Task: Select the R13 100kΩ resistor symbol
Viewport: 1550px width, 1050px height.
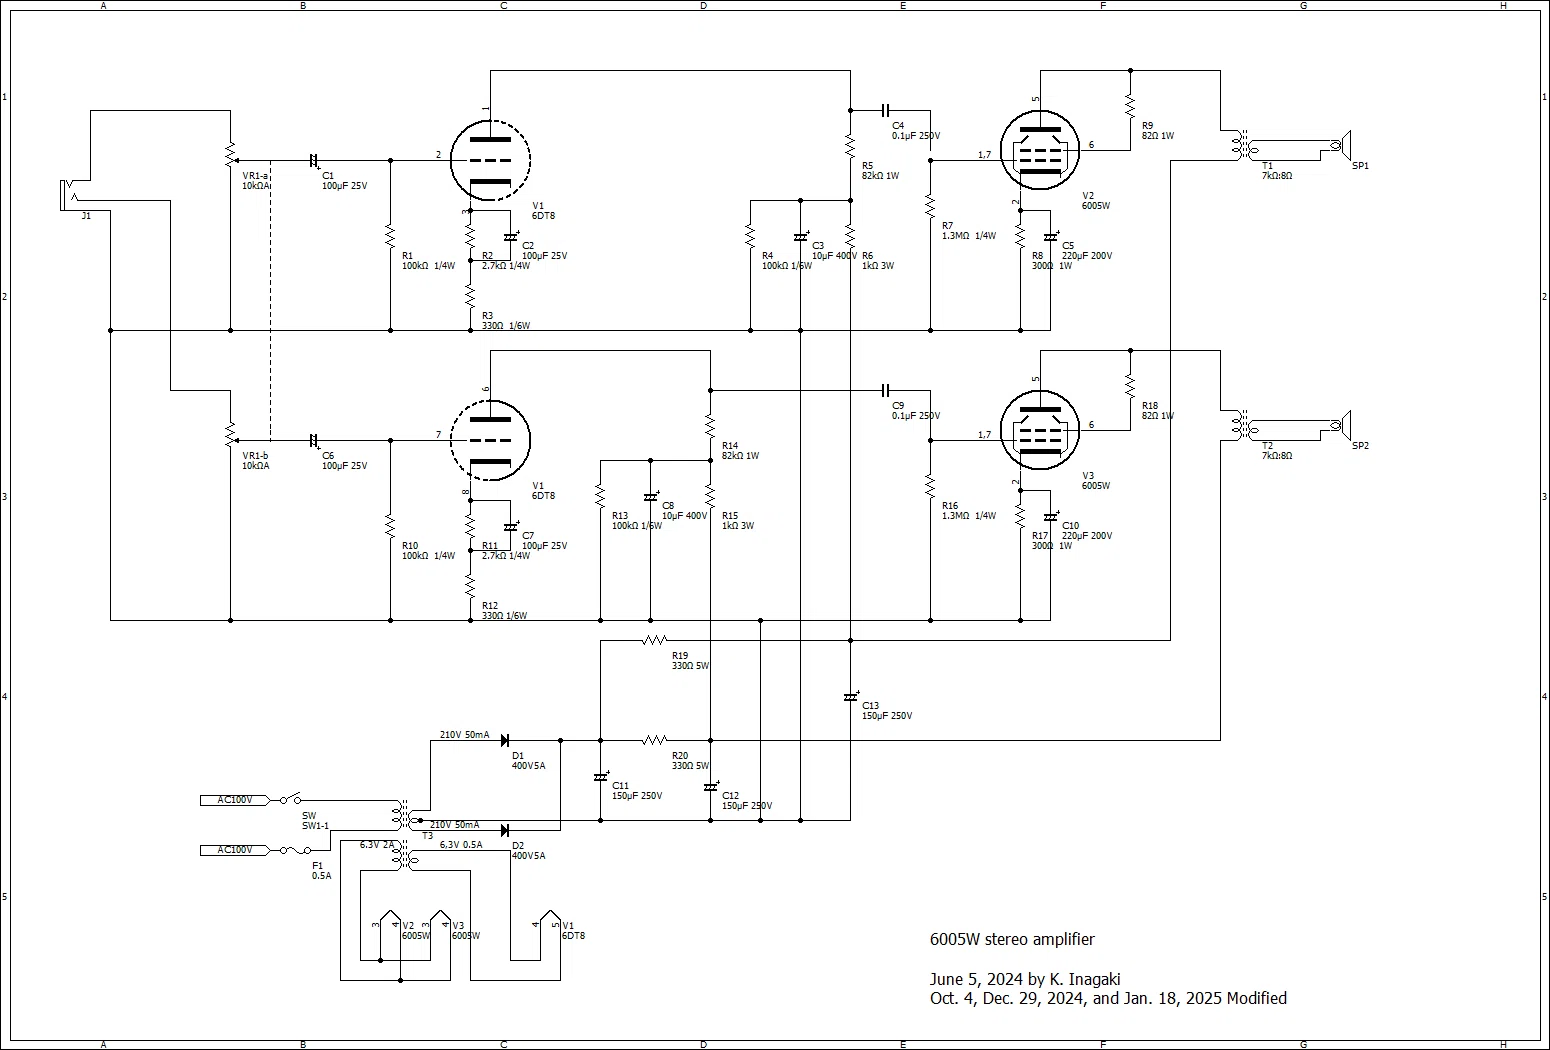Action: 600,495
